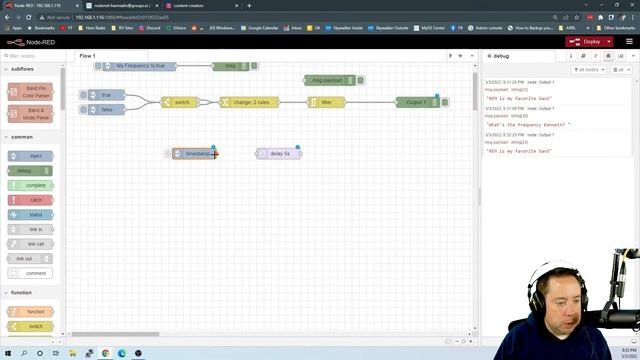Click the horizontal canvas scrollbar
The width and height of the screenshot is (640, 360).
(x=116, y=334)
